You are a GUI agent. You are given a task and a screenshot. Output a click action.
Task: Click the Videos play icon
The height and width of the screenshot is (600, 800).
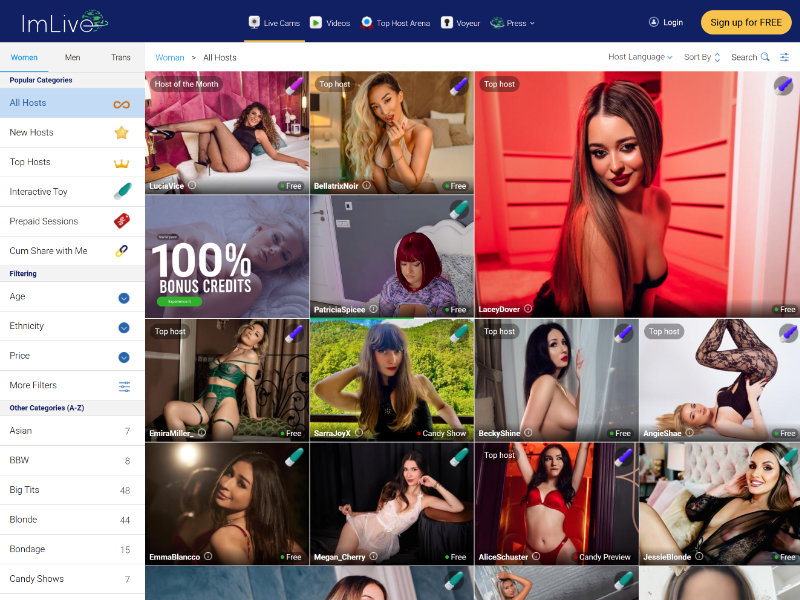pos(316,22)
